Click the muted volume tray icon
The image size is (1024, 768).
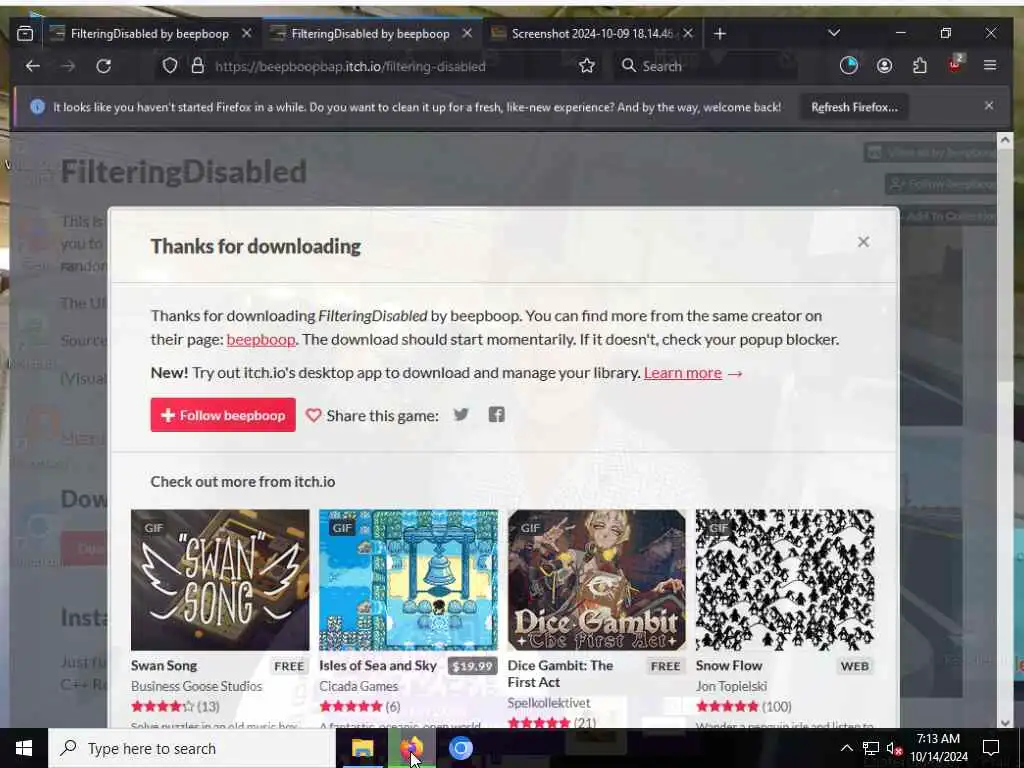click(894, 748)
